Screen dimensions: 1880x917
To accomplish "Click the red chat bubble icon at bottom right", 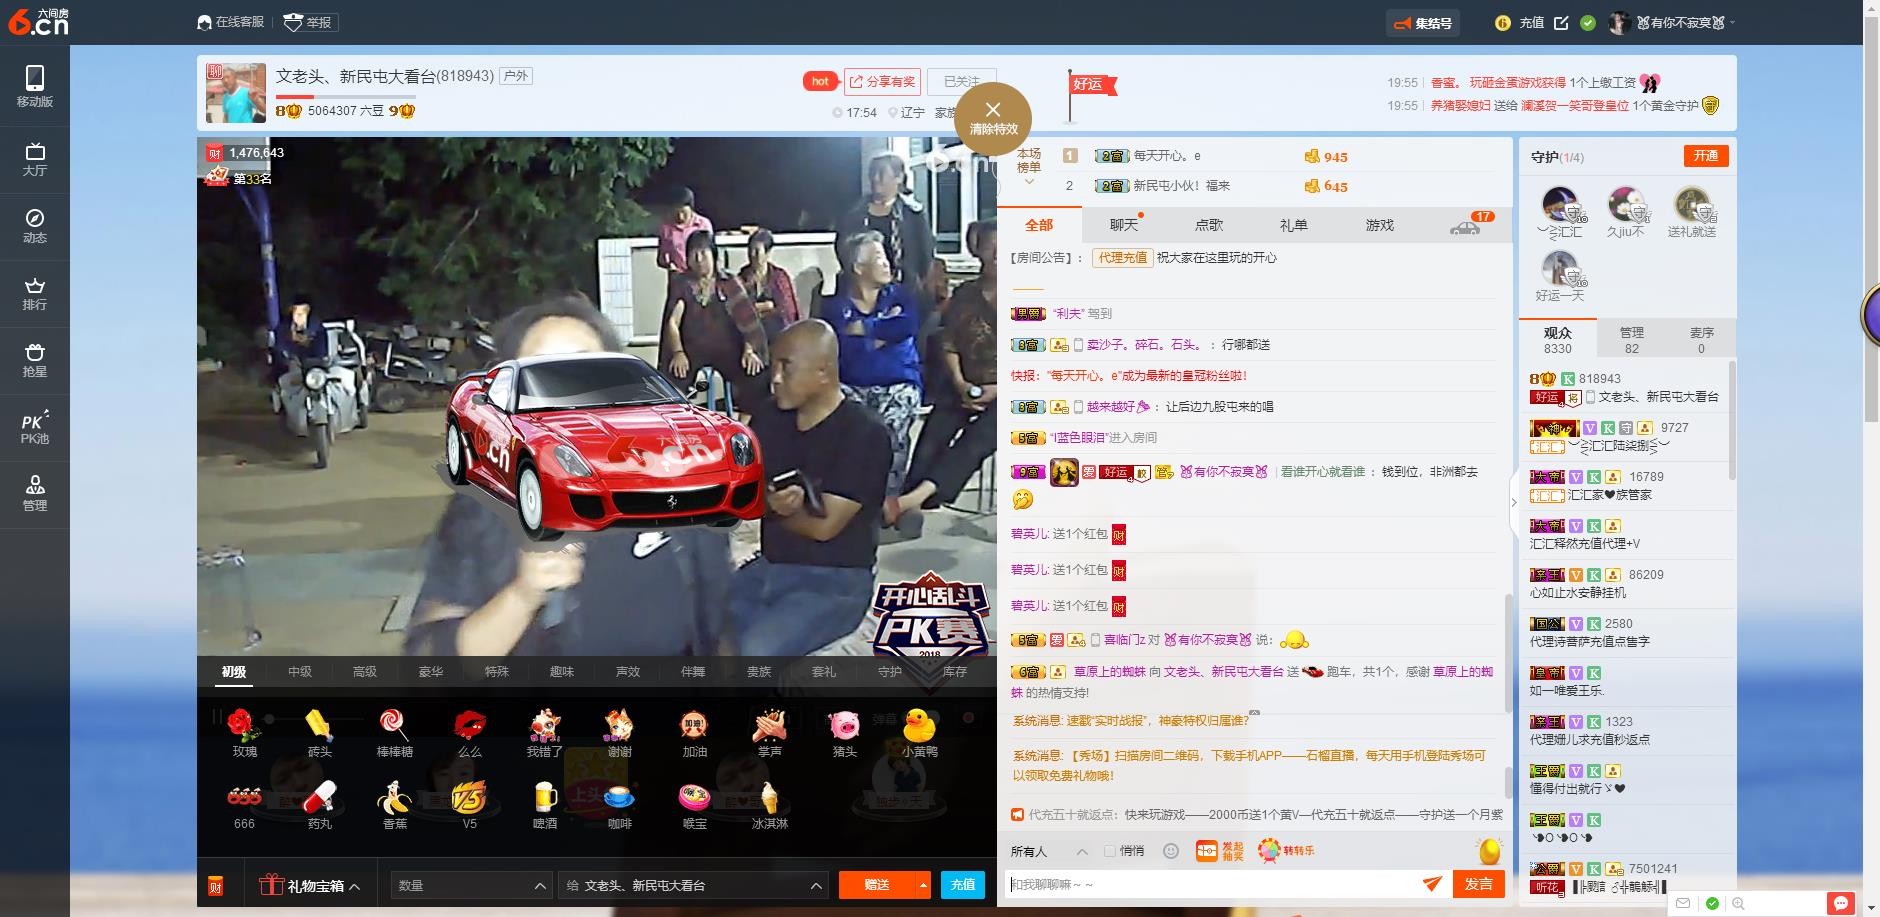I will point(1840,903).
